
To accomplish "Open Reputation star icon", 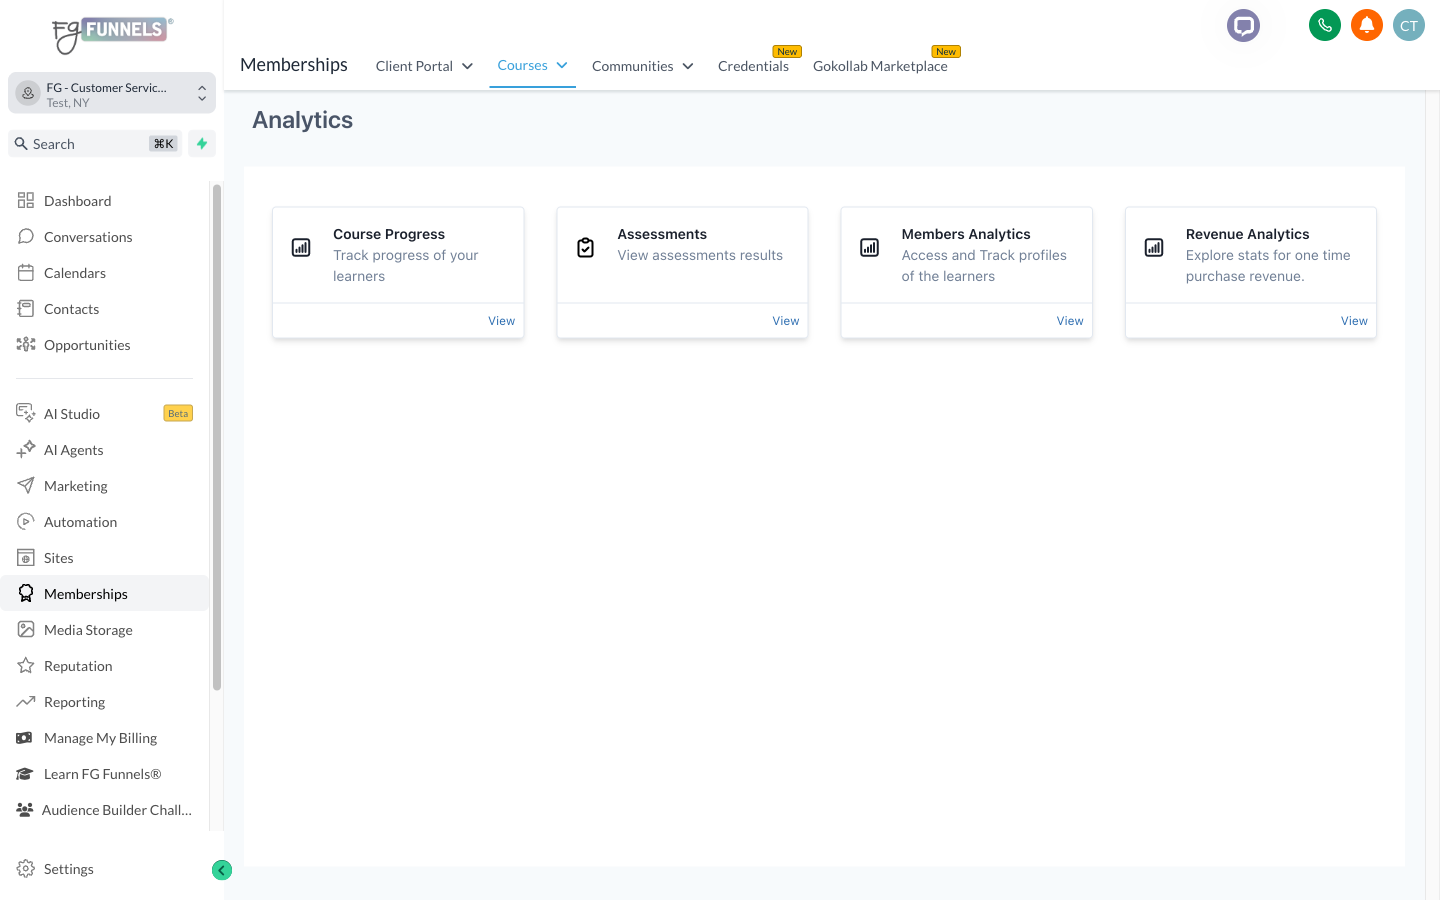I will pyautogui.click(x=26, y=666).
